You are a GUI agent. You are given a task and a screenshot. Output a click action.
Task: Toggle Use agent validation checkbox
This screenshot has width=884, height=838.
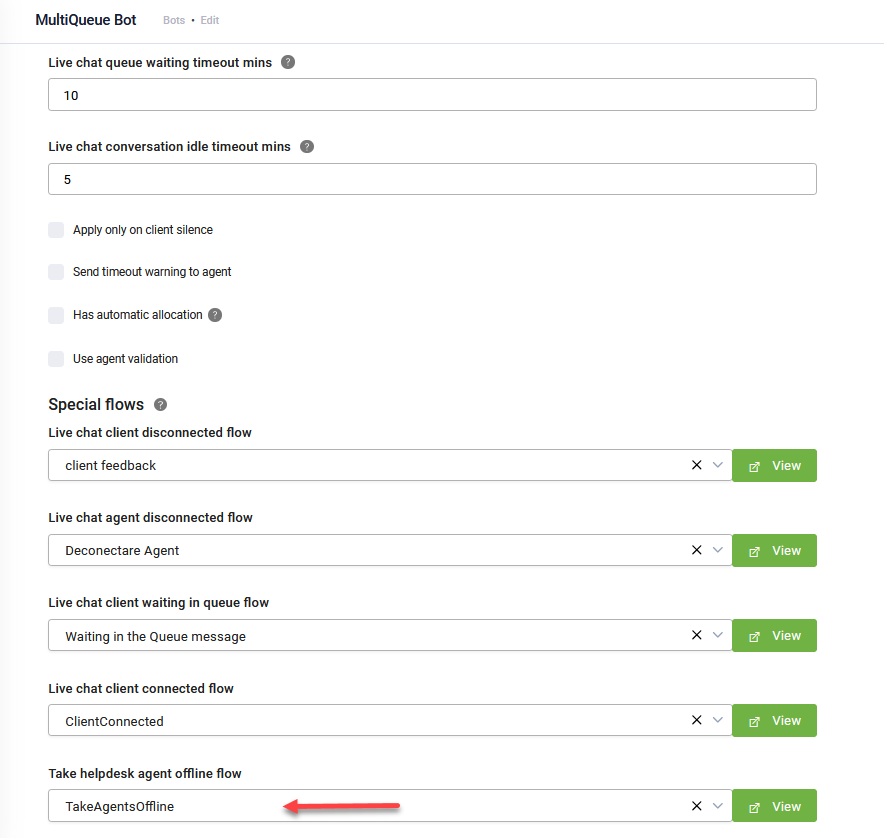[x=56, y=359]
